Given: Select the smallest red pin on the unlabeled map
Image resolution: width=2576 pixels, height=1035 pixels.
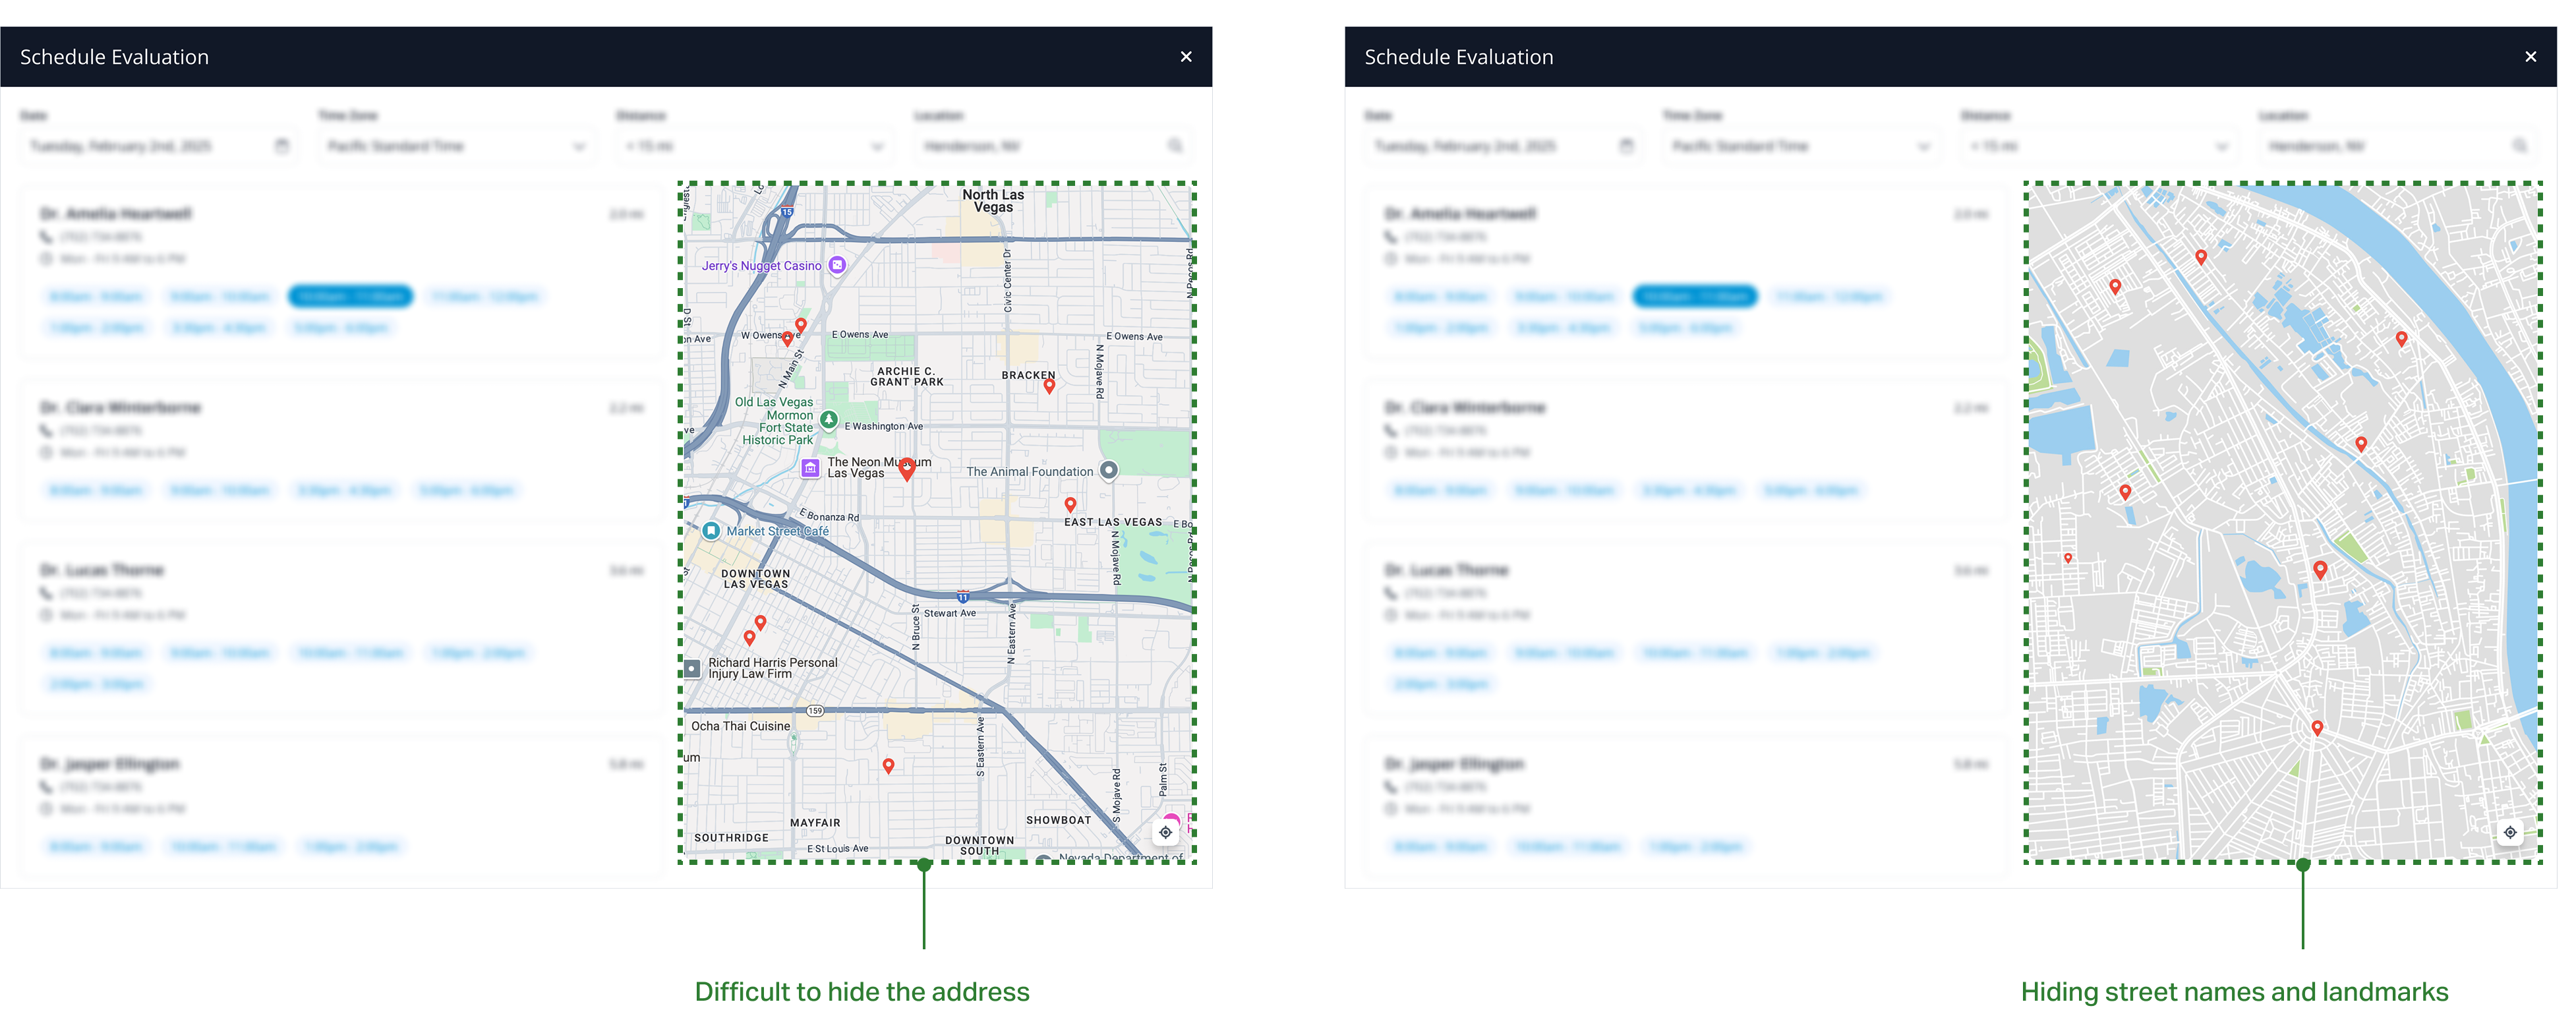Looking at the screenshot, I should point(2068,559).
